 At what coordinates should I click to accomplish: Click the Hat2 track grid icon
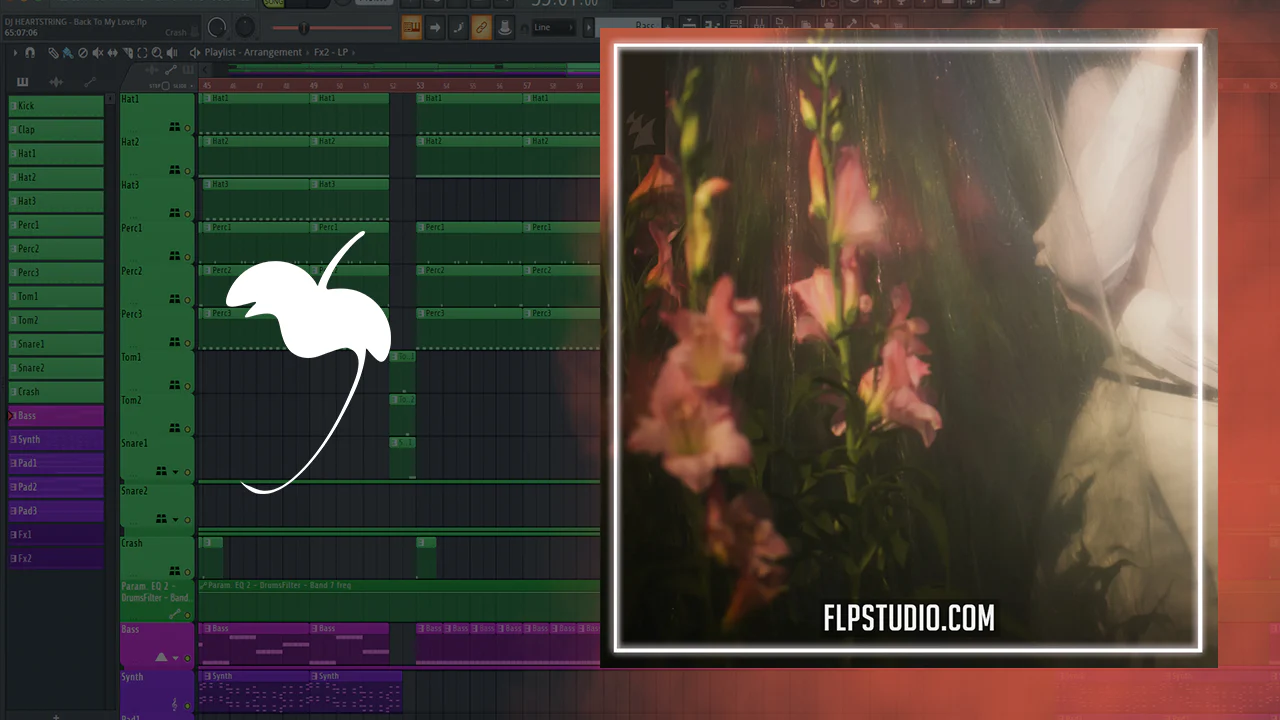pos(175,171)
